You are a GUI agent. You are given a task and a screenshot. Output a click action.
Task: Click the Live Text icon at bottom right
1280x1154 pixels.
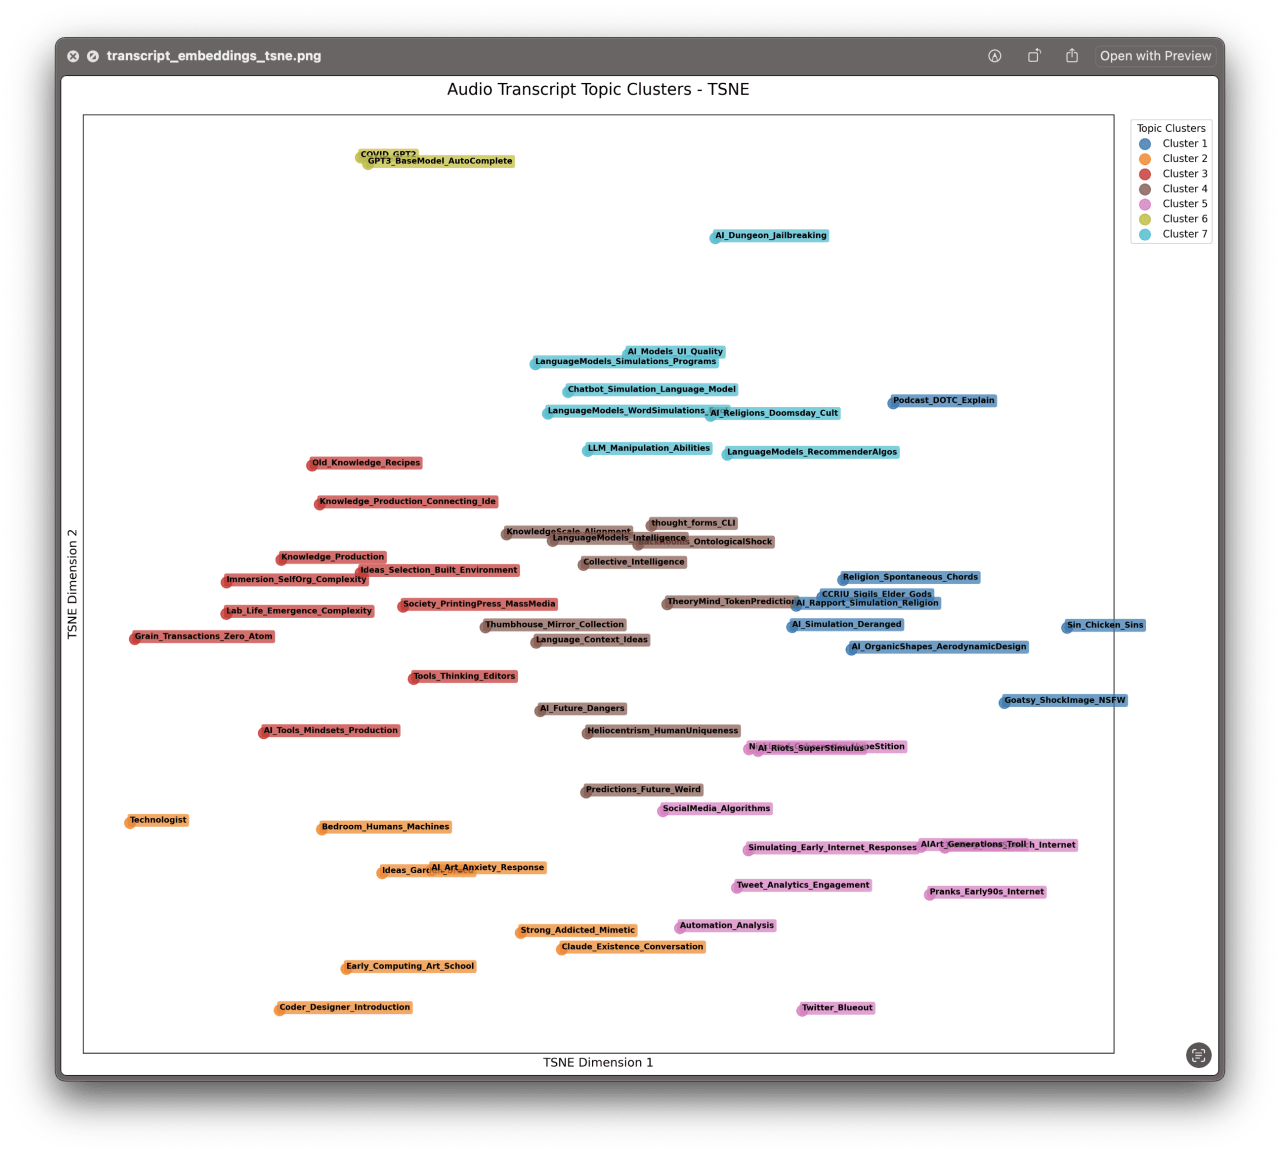click(1197, 1055)
